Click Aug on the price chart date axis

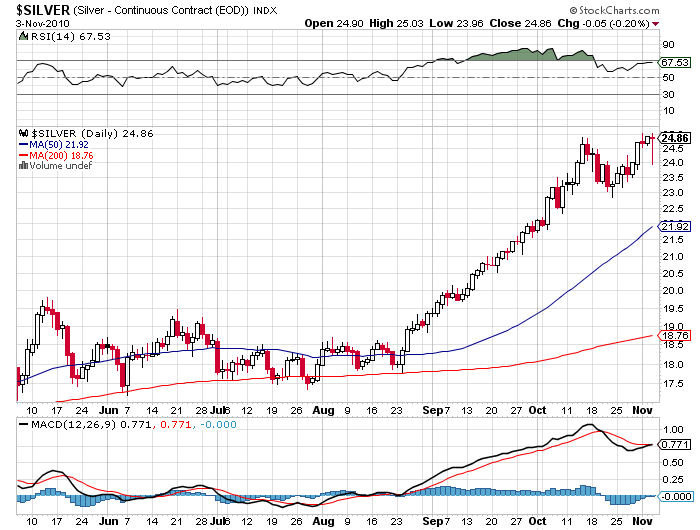(x=323, y=410)
